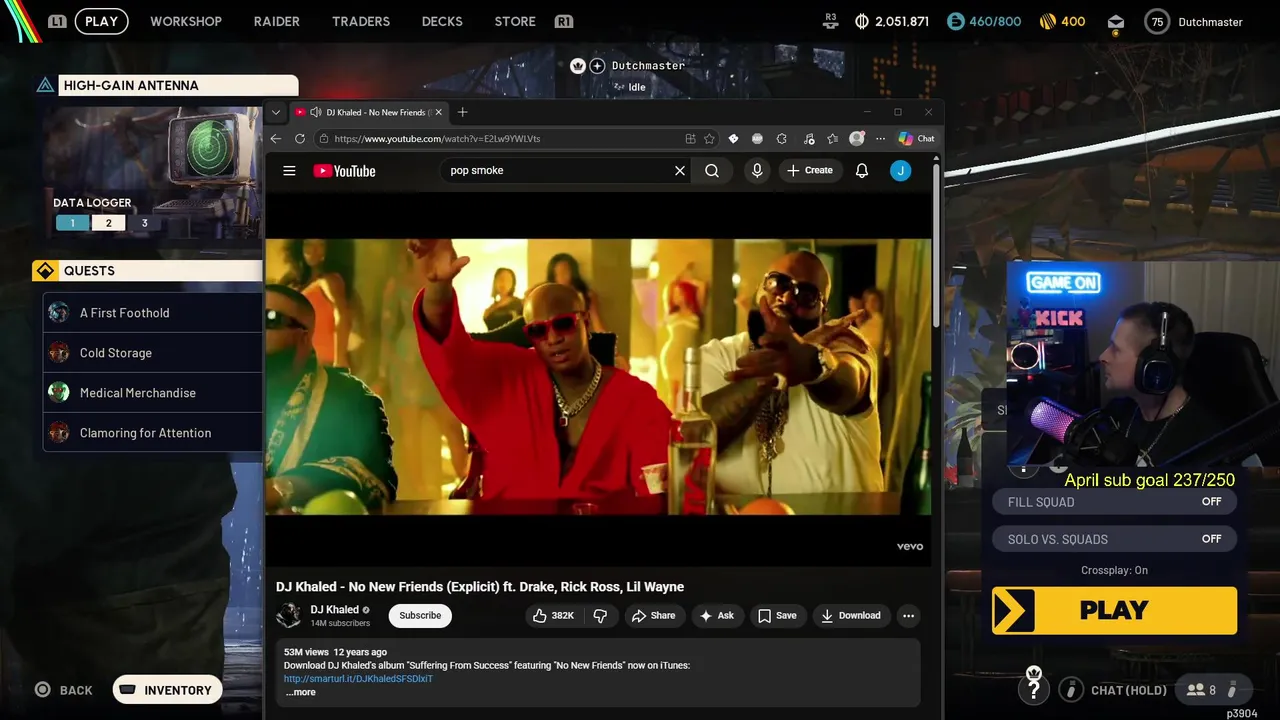Screen dimensions: 1280x720
Task: Clear the pop smoke search text
Action: [680, 171]
